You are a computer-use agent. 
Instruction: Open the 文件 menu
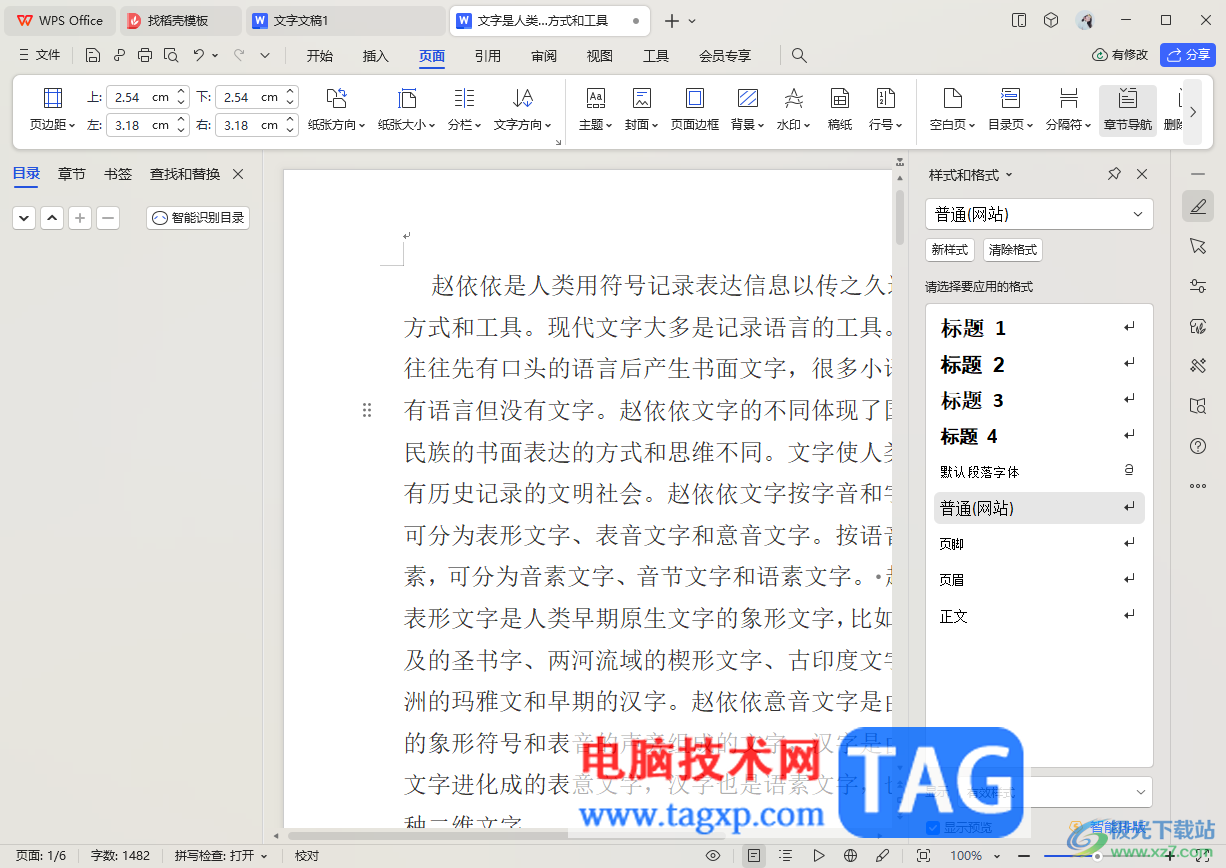click(x=39, y=56)
